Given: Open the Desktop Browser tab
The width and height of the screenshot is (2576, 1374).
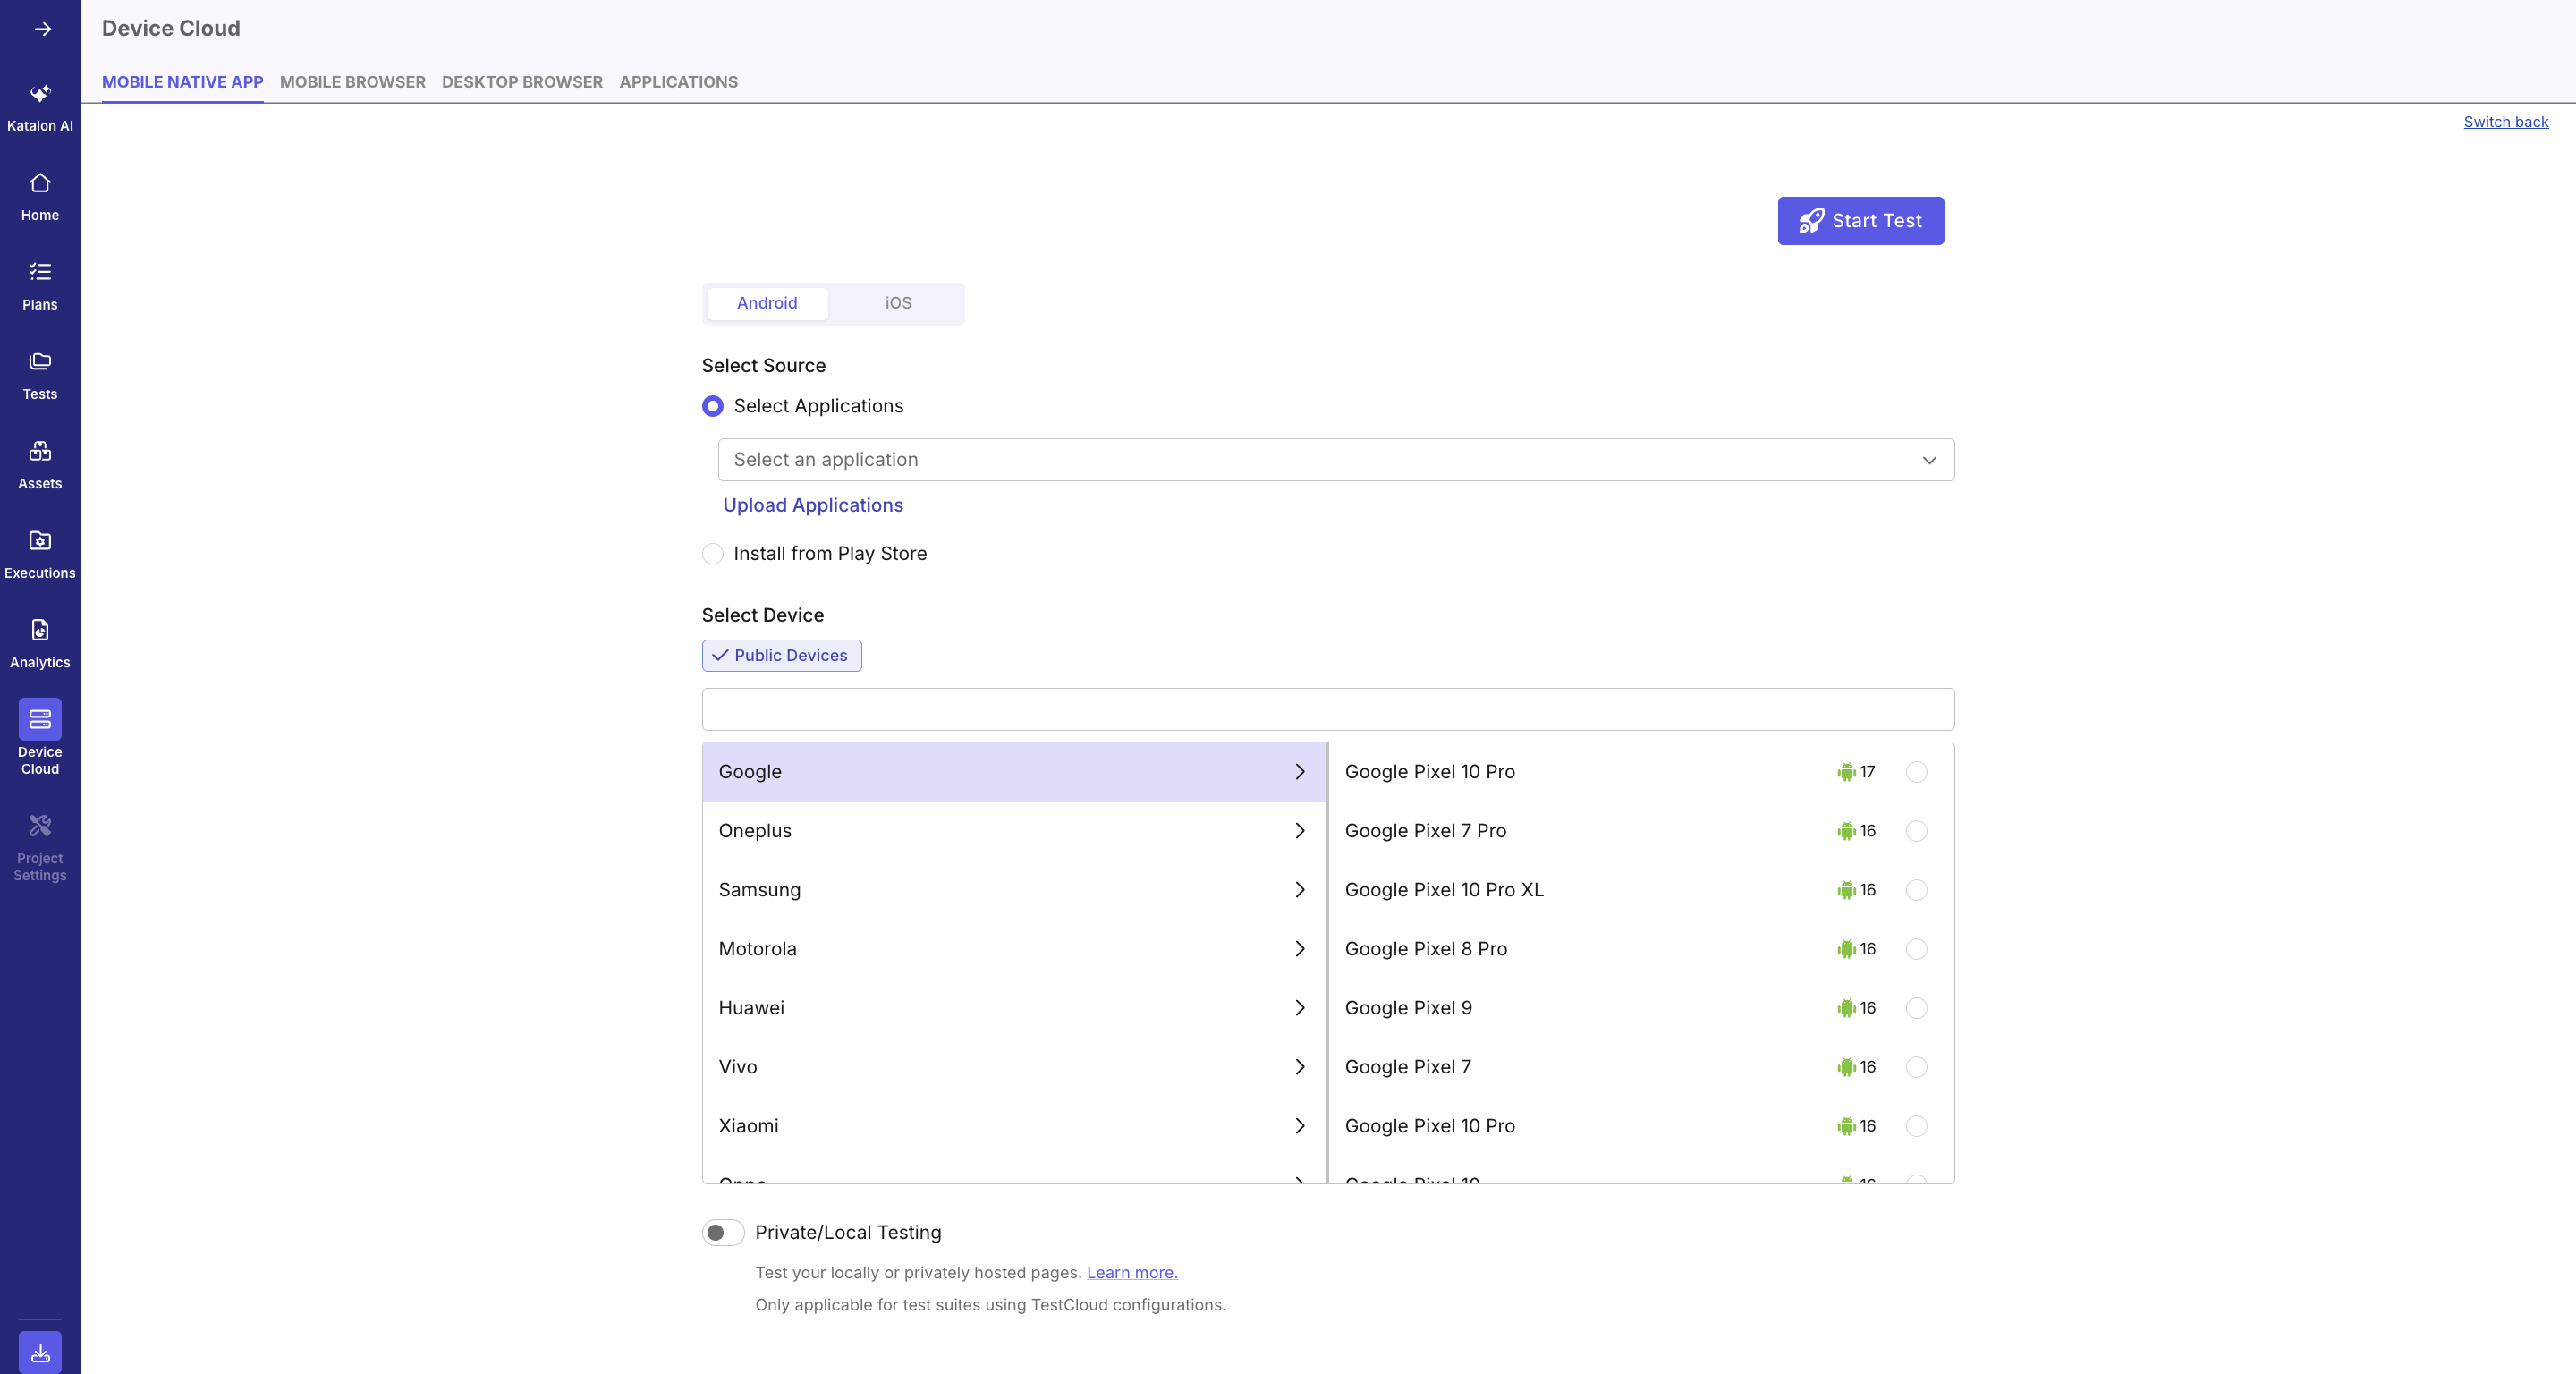Looking at the screenshot, I should pos(521,82).
